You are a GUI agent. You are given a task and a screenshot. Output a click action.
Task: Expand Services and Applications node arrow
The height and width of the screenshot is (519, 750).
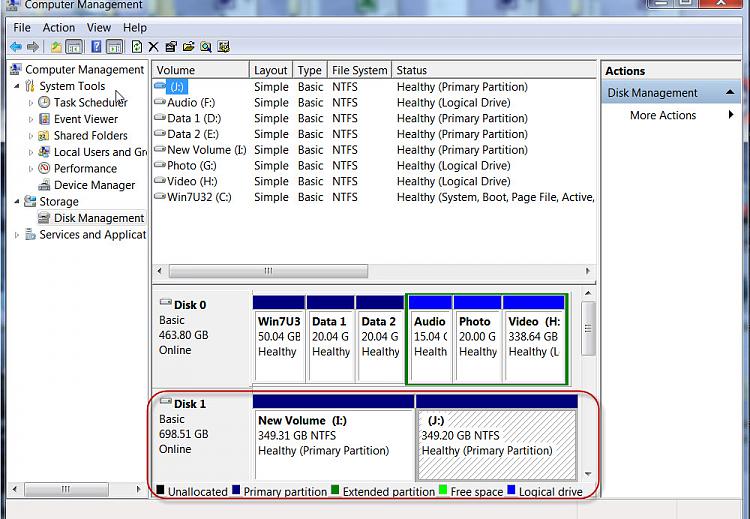pos(17,235)
